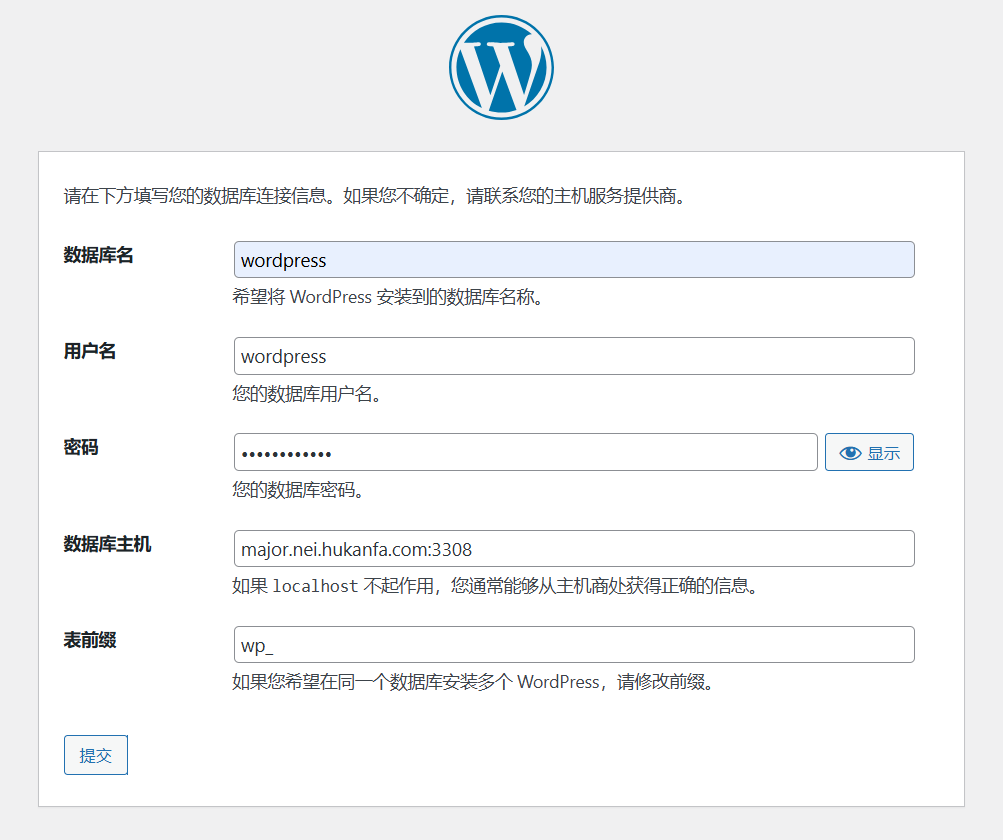Select the 用户名 input field

(x=574, y=356)
